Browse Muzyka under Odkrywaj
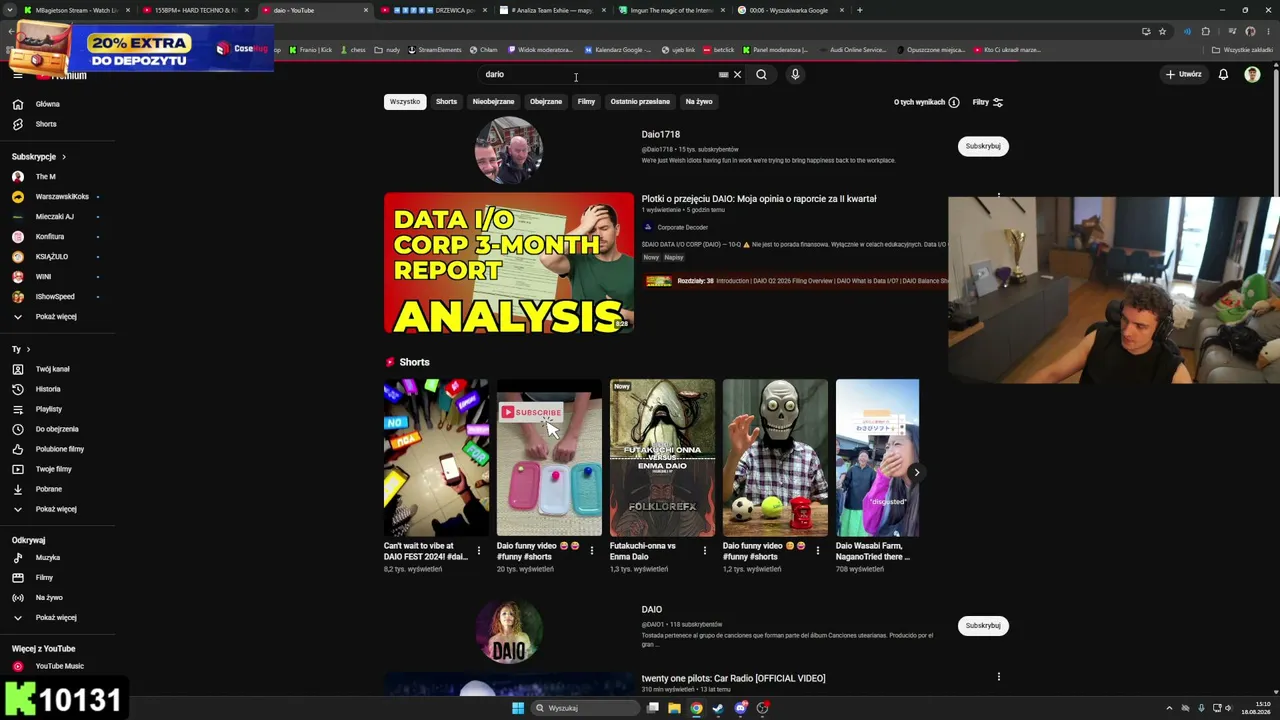Viewport: 1280px width, 720px height. 47,557
